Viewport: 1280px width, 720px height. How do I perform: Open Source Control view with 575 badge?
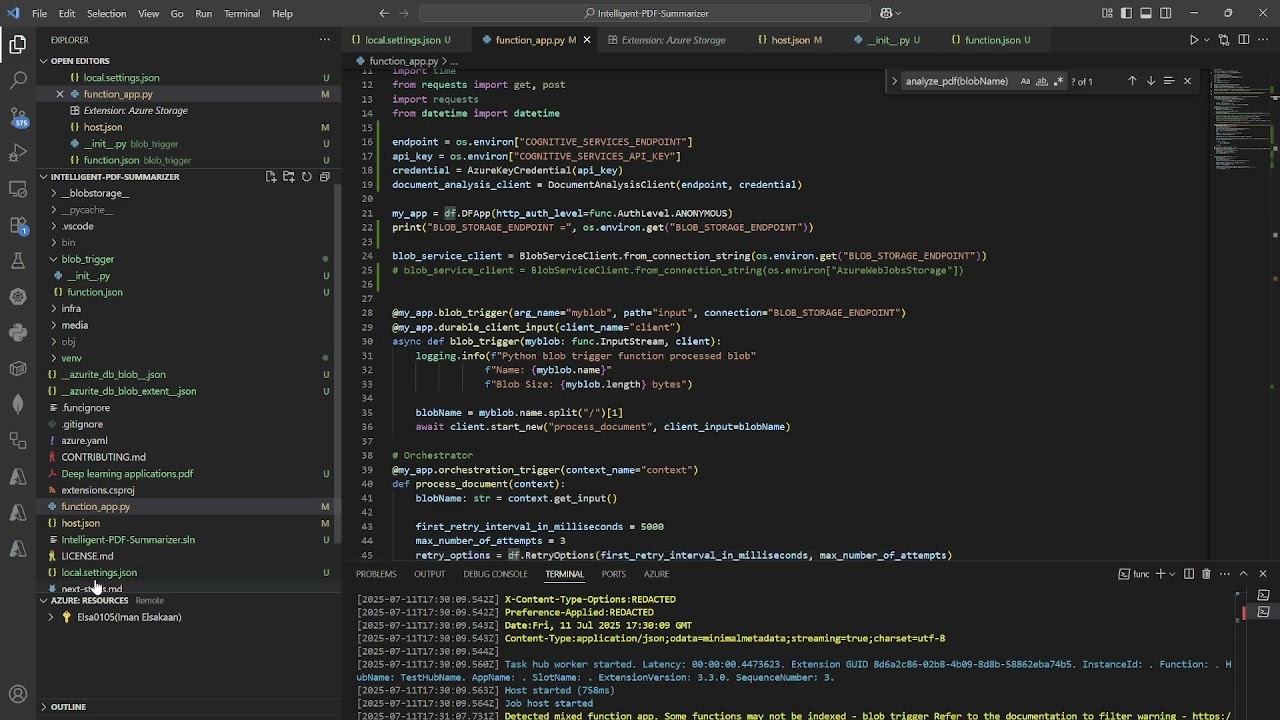tap(18, 117)
